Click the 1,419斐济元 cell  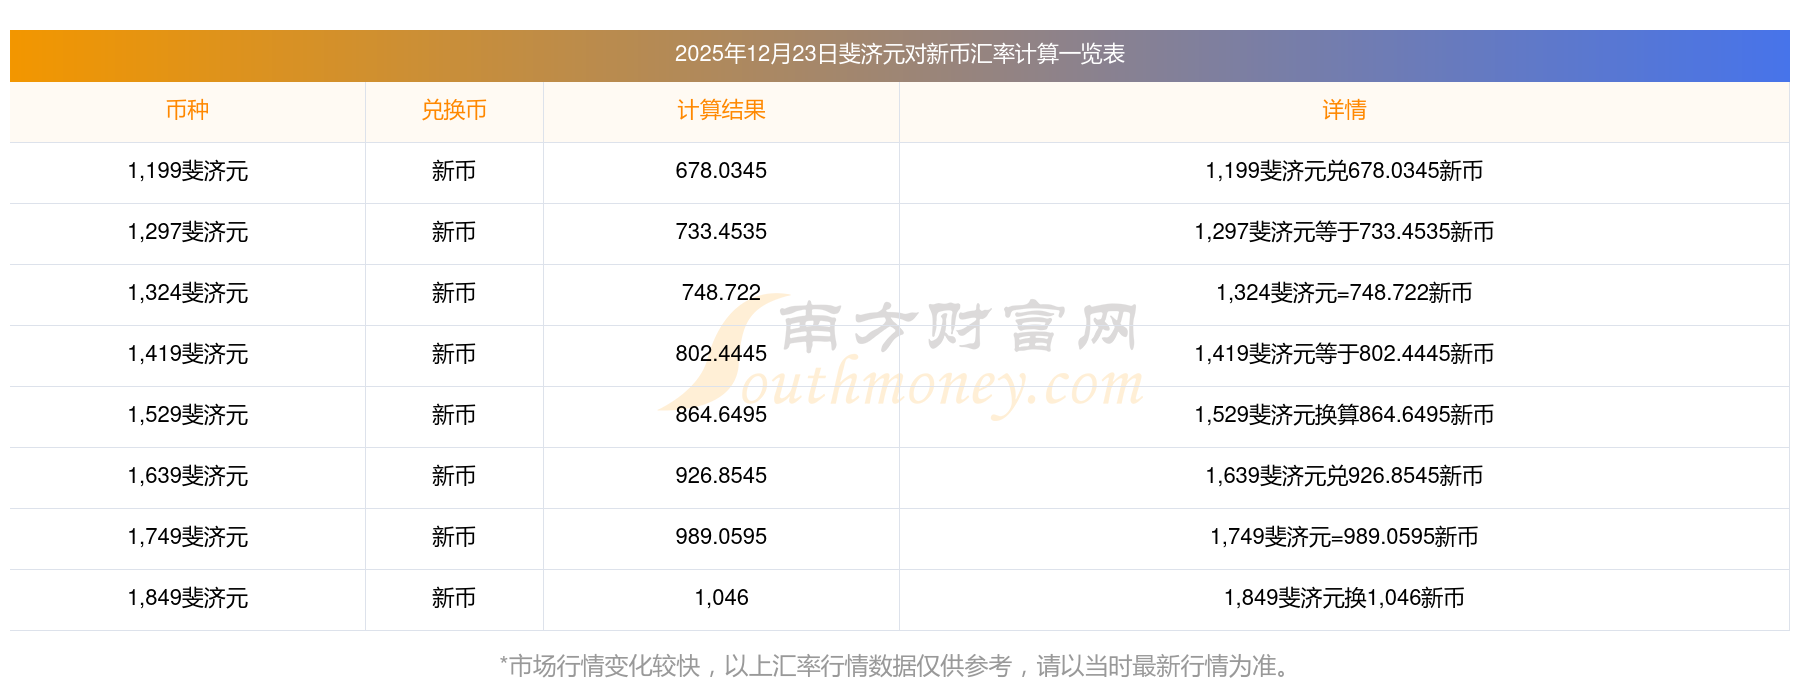pyautogui.click(x=187, y=354)
